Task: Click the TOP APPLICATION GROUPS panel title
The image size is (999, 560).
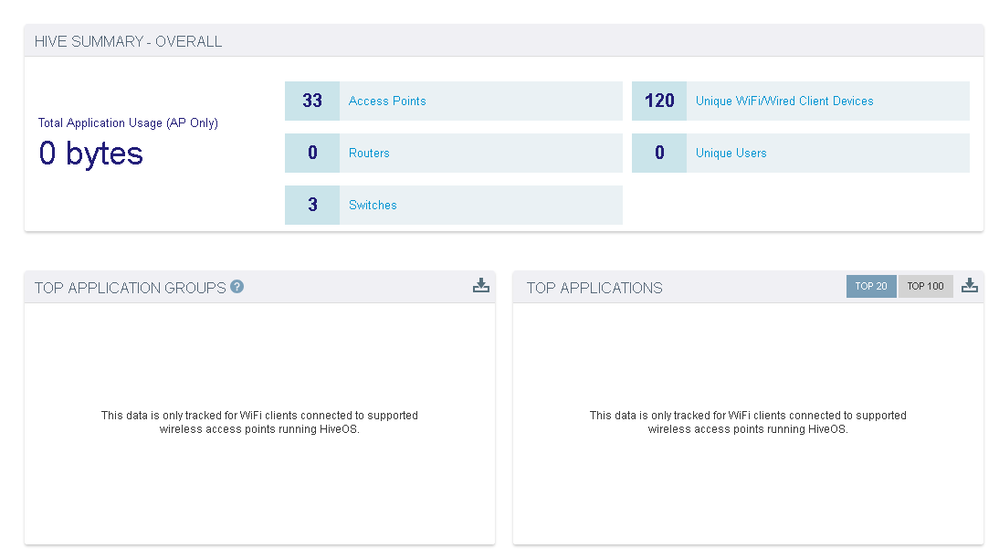Action: pos(130,288)
